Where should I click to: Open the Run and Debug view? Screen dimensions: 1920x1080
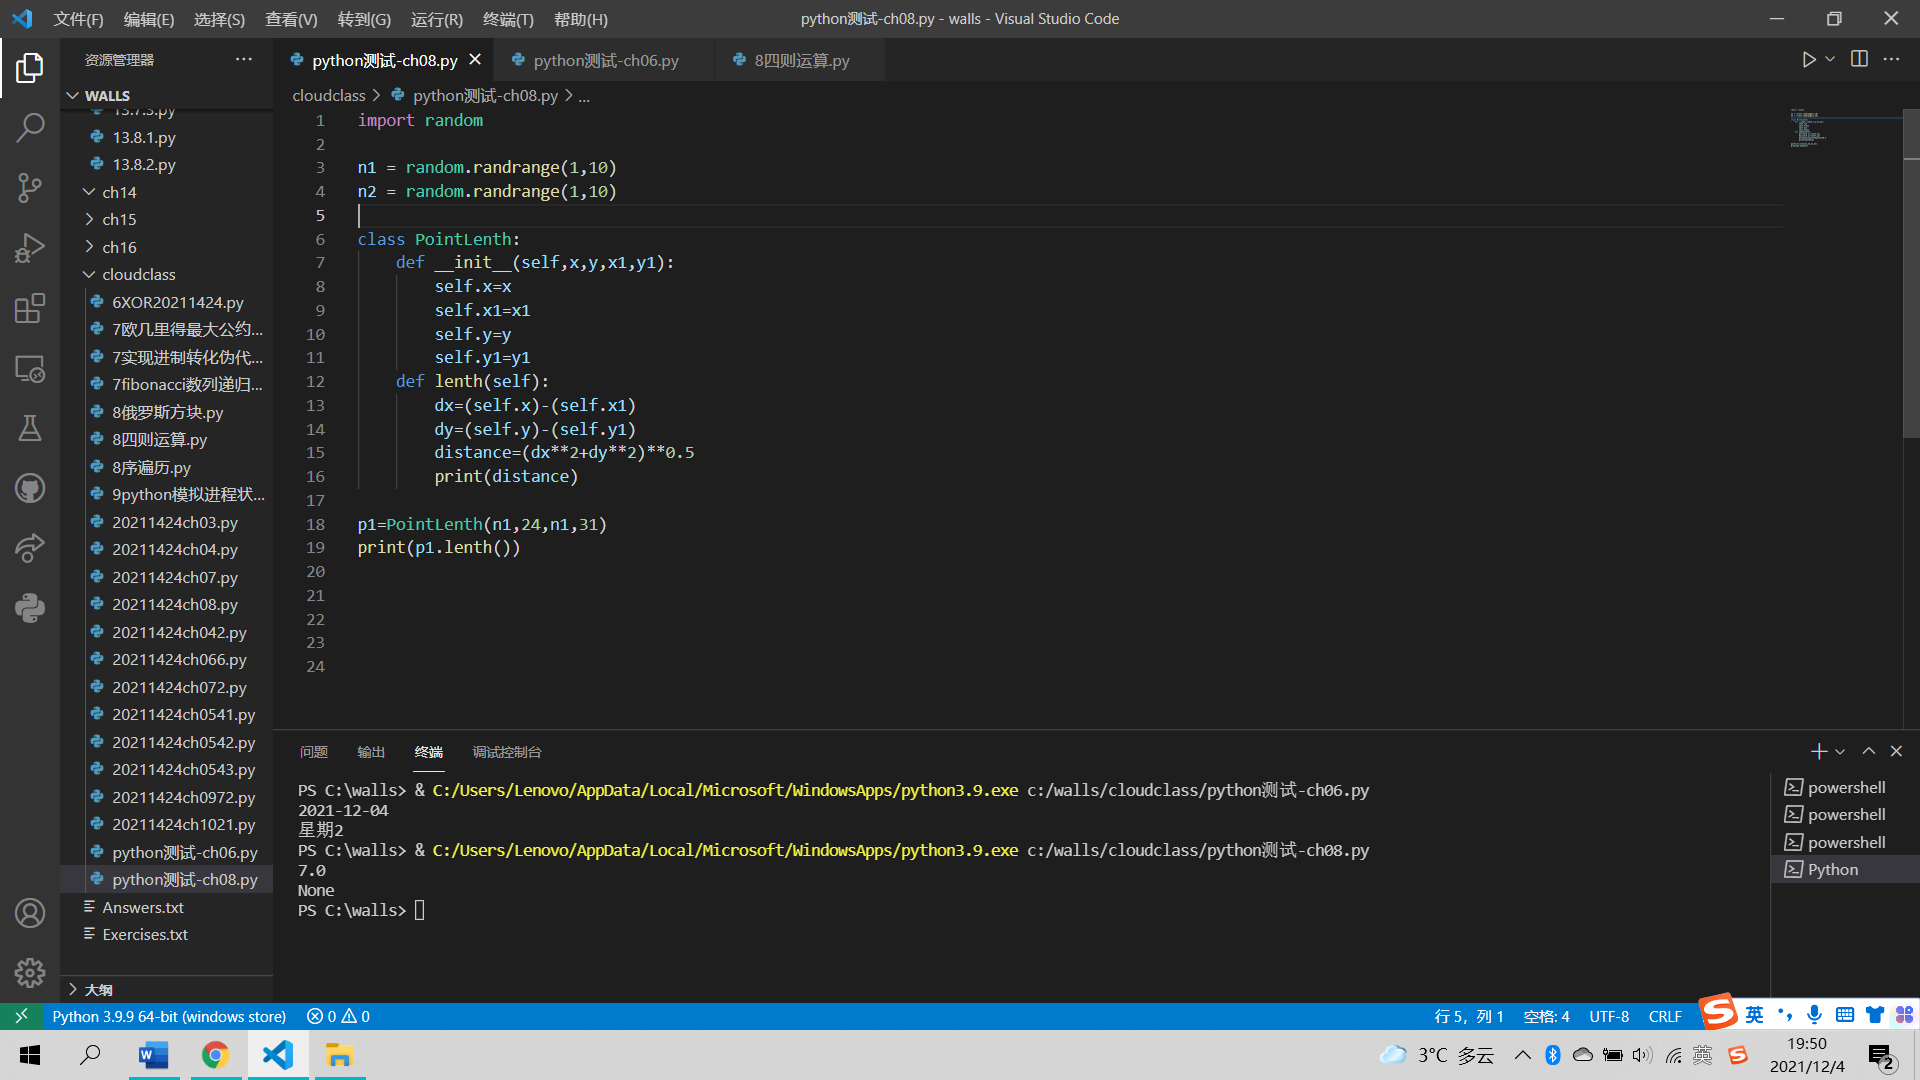click(x=30, y=247)
